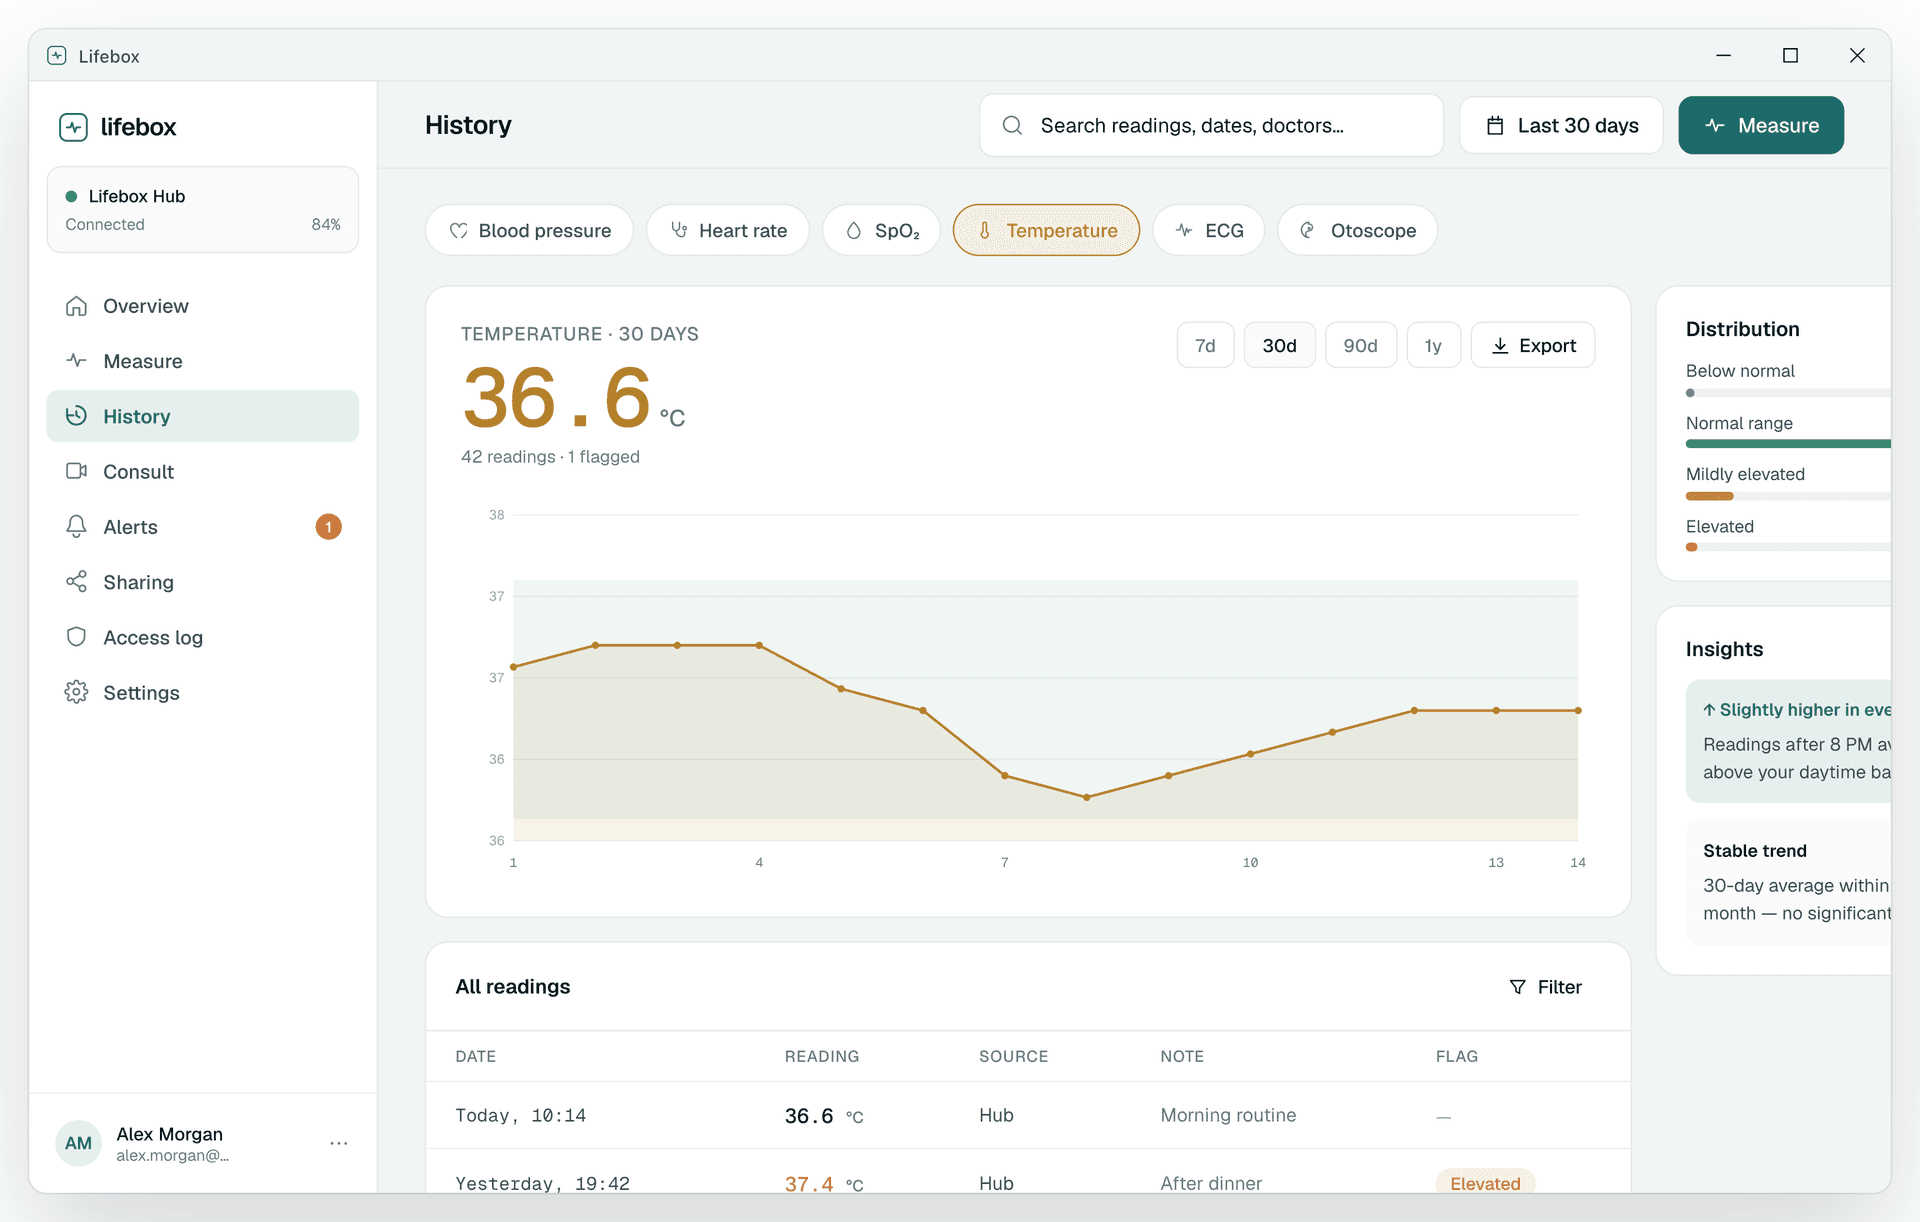Click the Otoscope ear icon

point(1308,231)
